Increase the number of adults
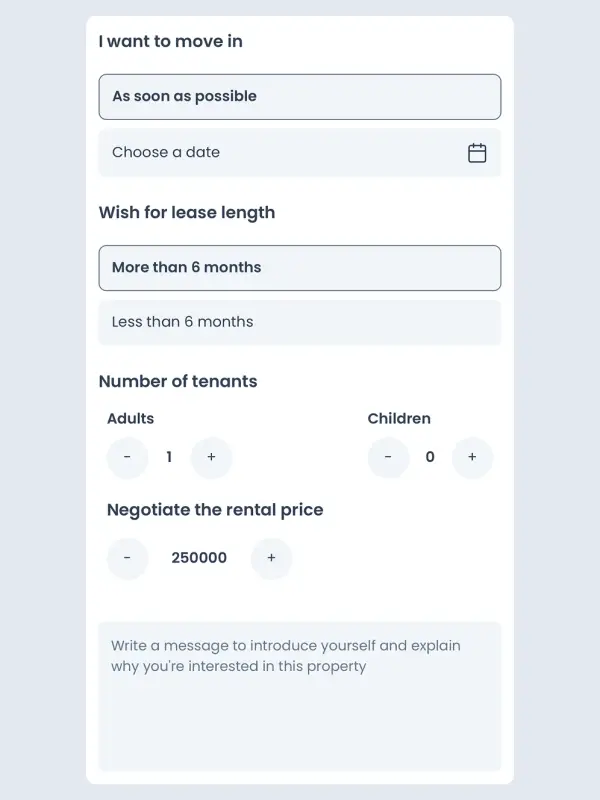Screen dimensions: 600x800 211,458
